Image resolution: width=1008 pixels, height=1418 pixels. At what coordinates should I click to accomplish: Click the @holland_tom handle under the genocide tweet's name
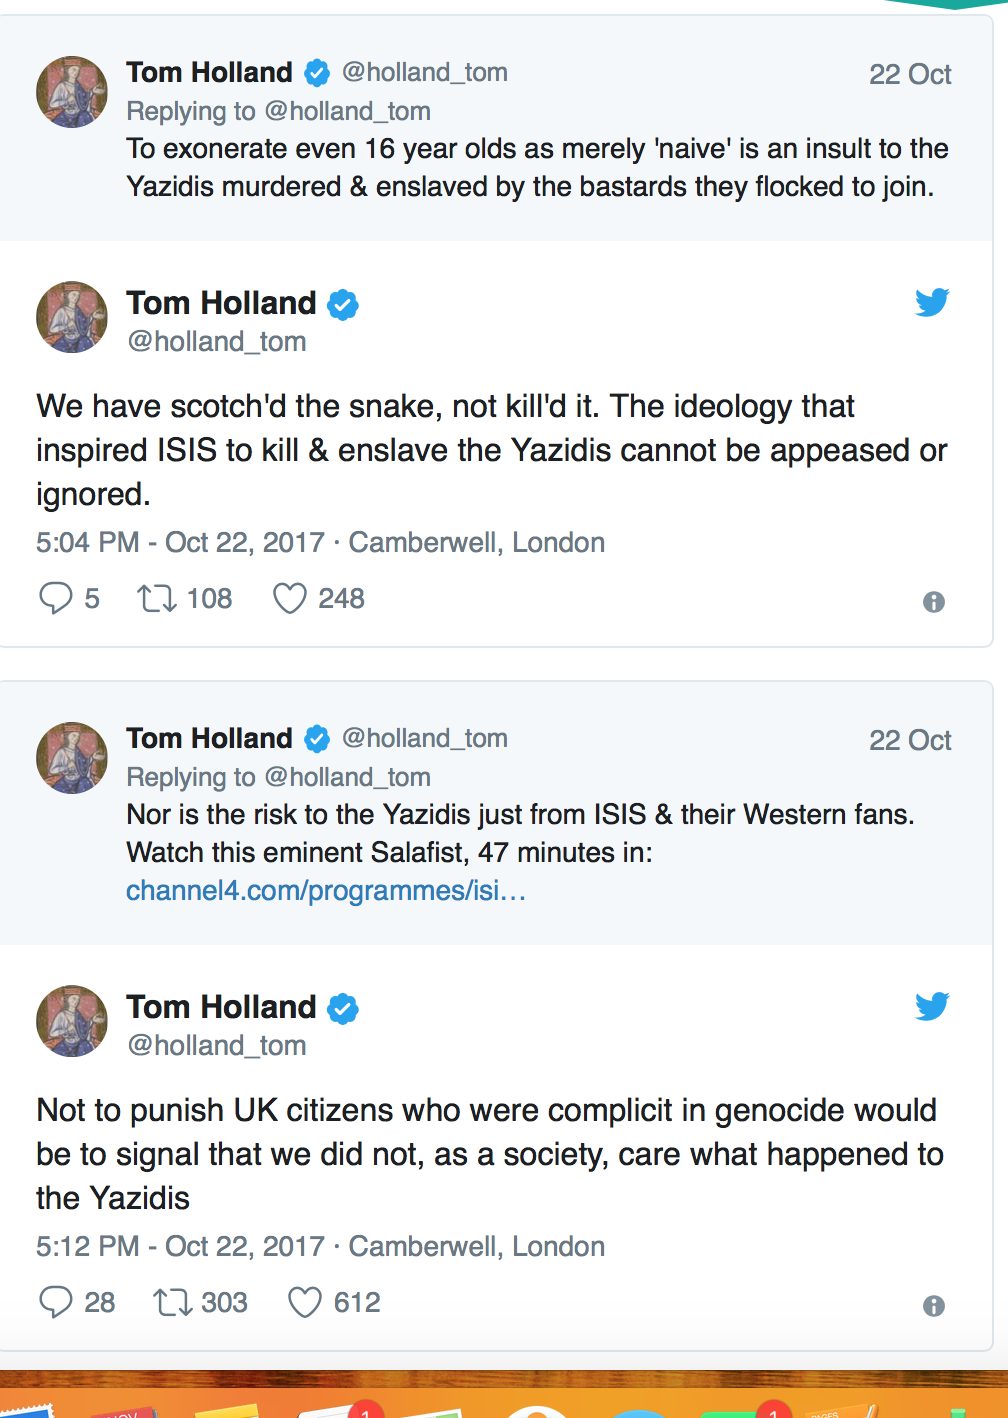pyautogui.click(x=216, y=1045)
